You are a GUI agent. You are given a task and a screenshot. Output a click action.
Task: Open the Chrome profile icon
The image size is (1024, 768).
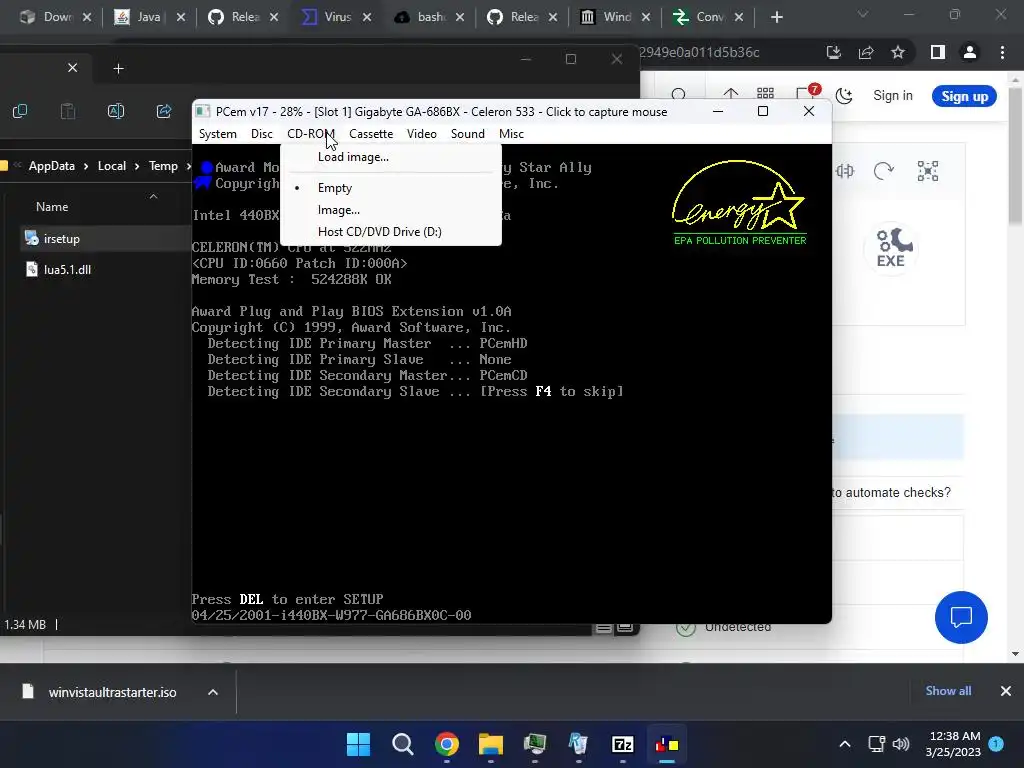970,52
